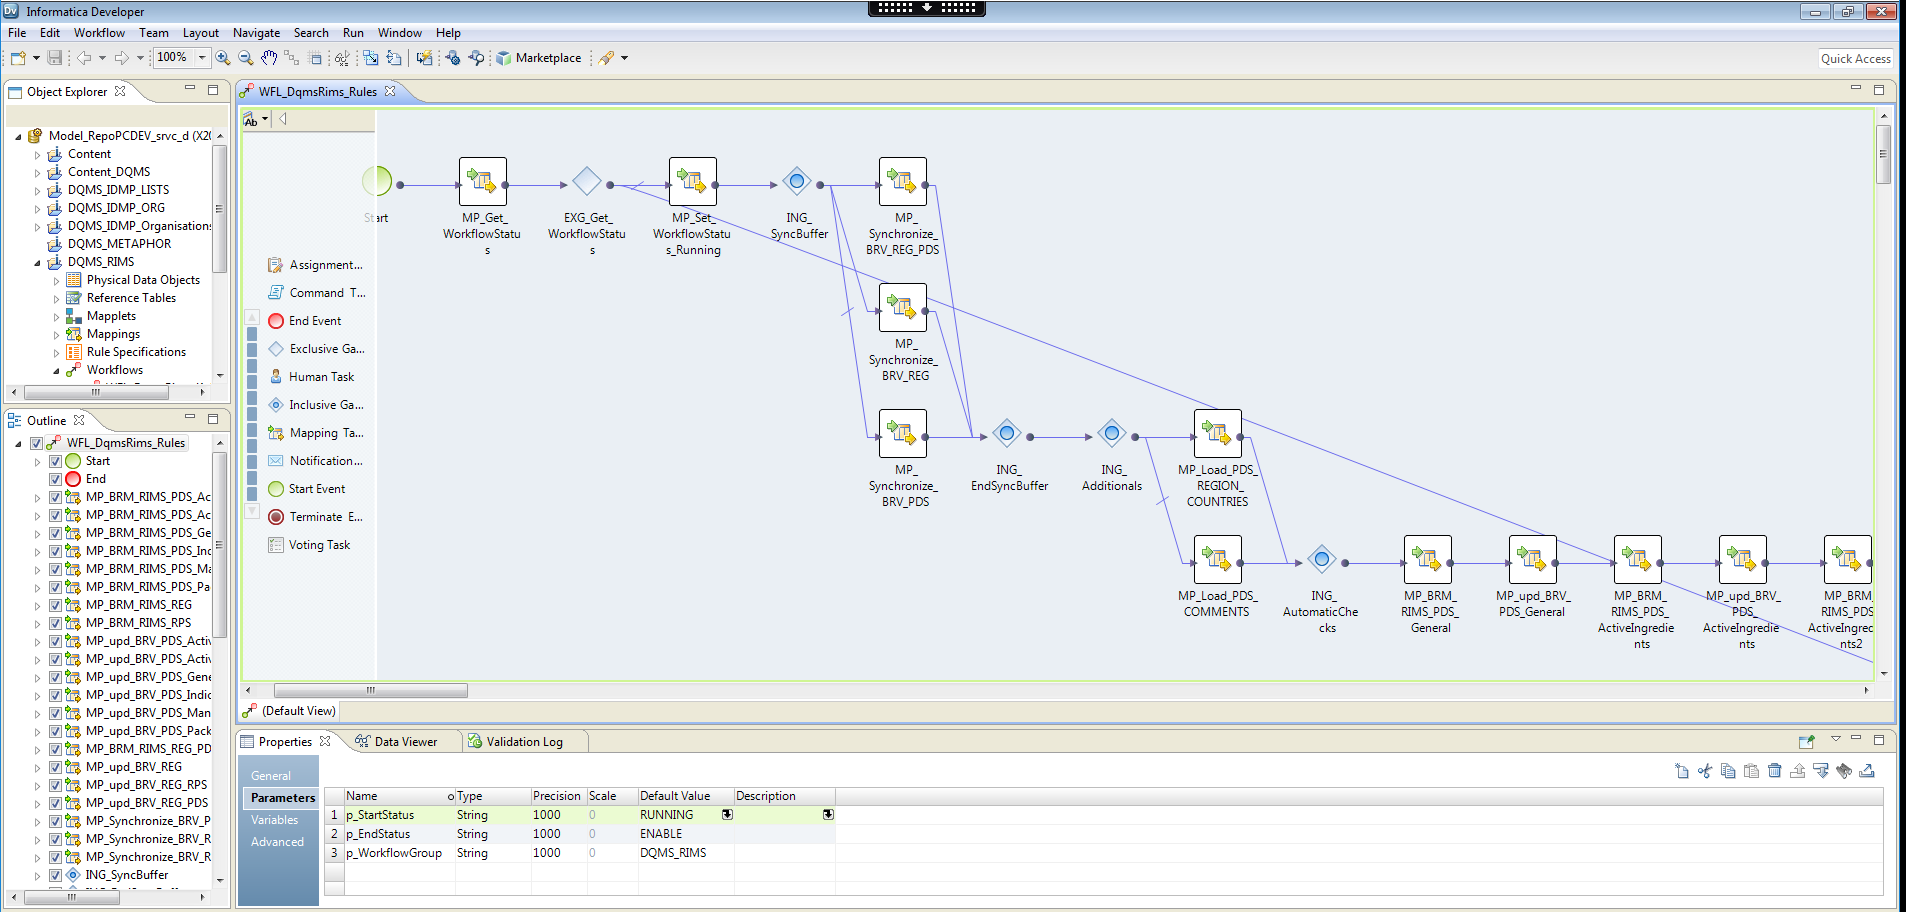Click the EXG_Get_WorkflowStatus exclusive gateway diamond
The image size is (1906, 912).
[x=587, y=182]
